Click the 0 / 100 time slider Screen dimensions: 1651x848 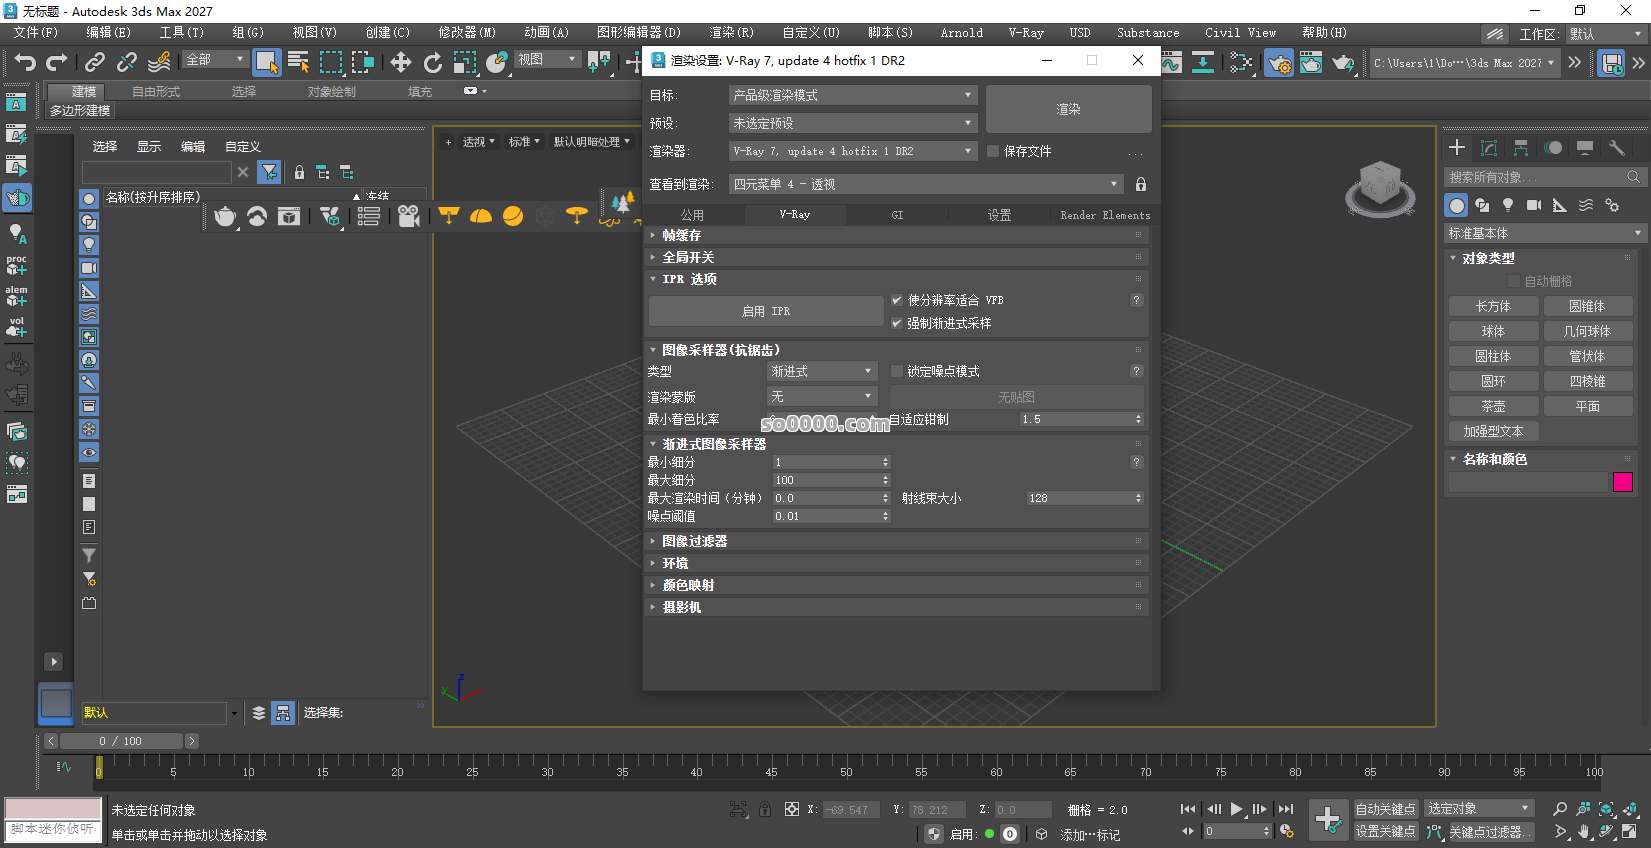click(x=121, y=741)
